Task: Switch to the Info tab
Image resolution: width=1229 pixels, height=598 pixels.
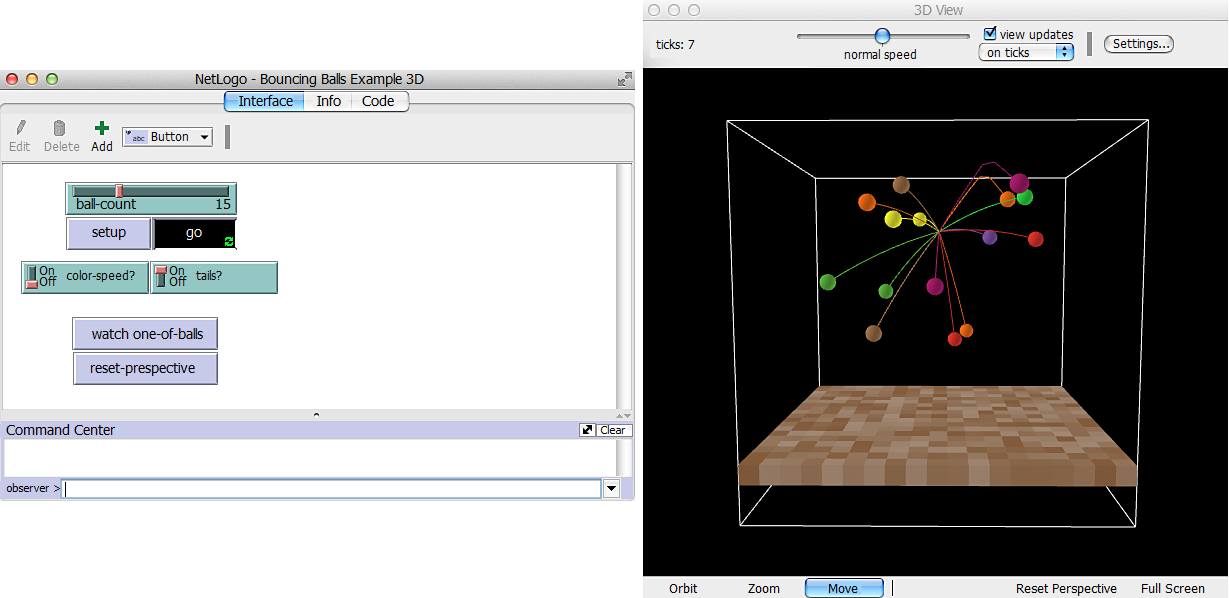Action: pyautogui.click(x=328, y=101)
